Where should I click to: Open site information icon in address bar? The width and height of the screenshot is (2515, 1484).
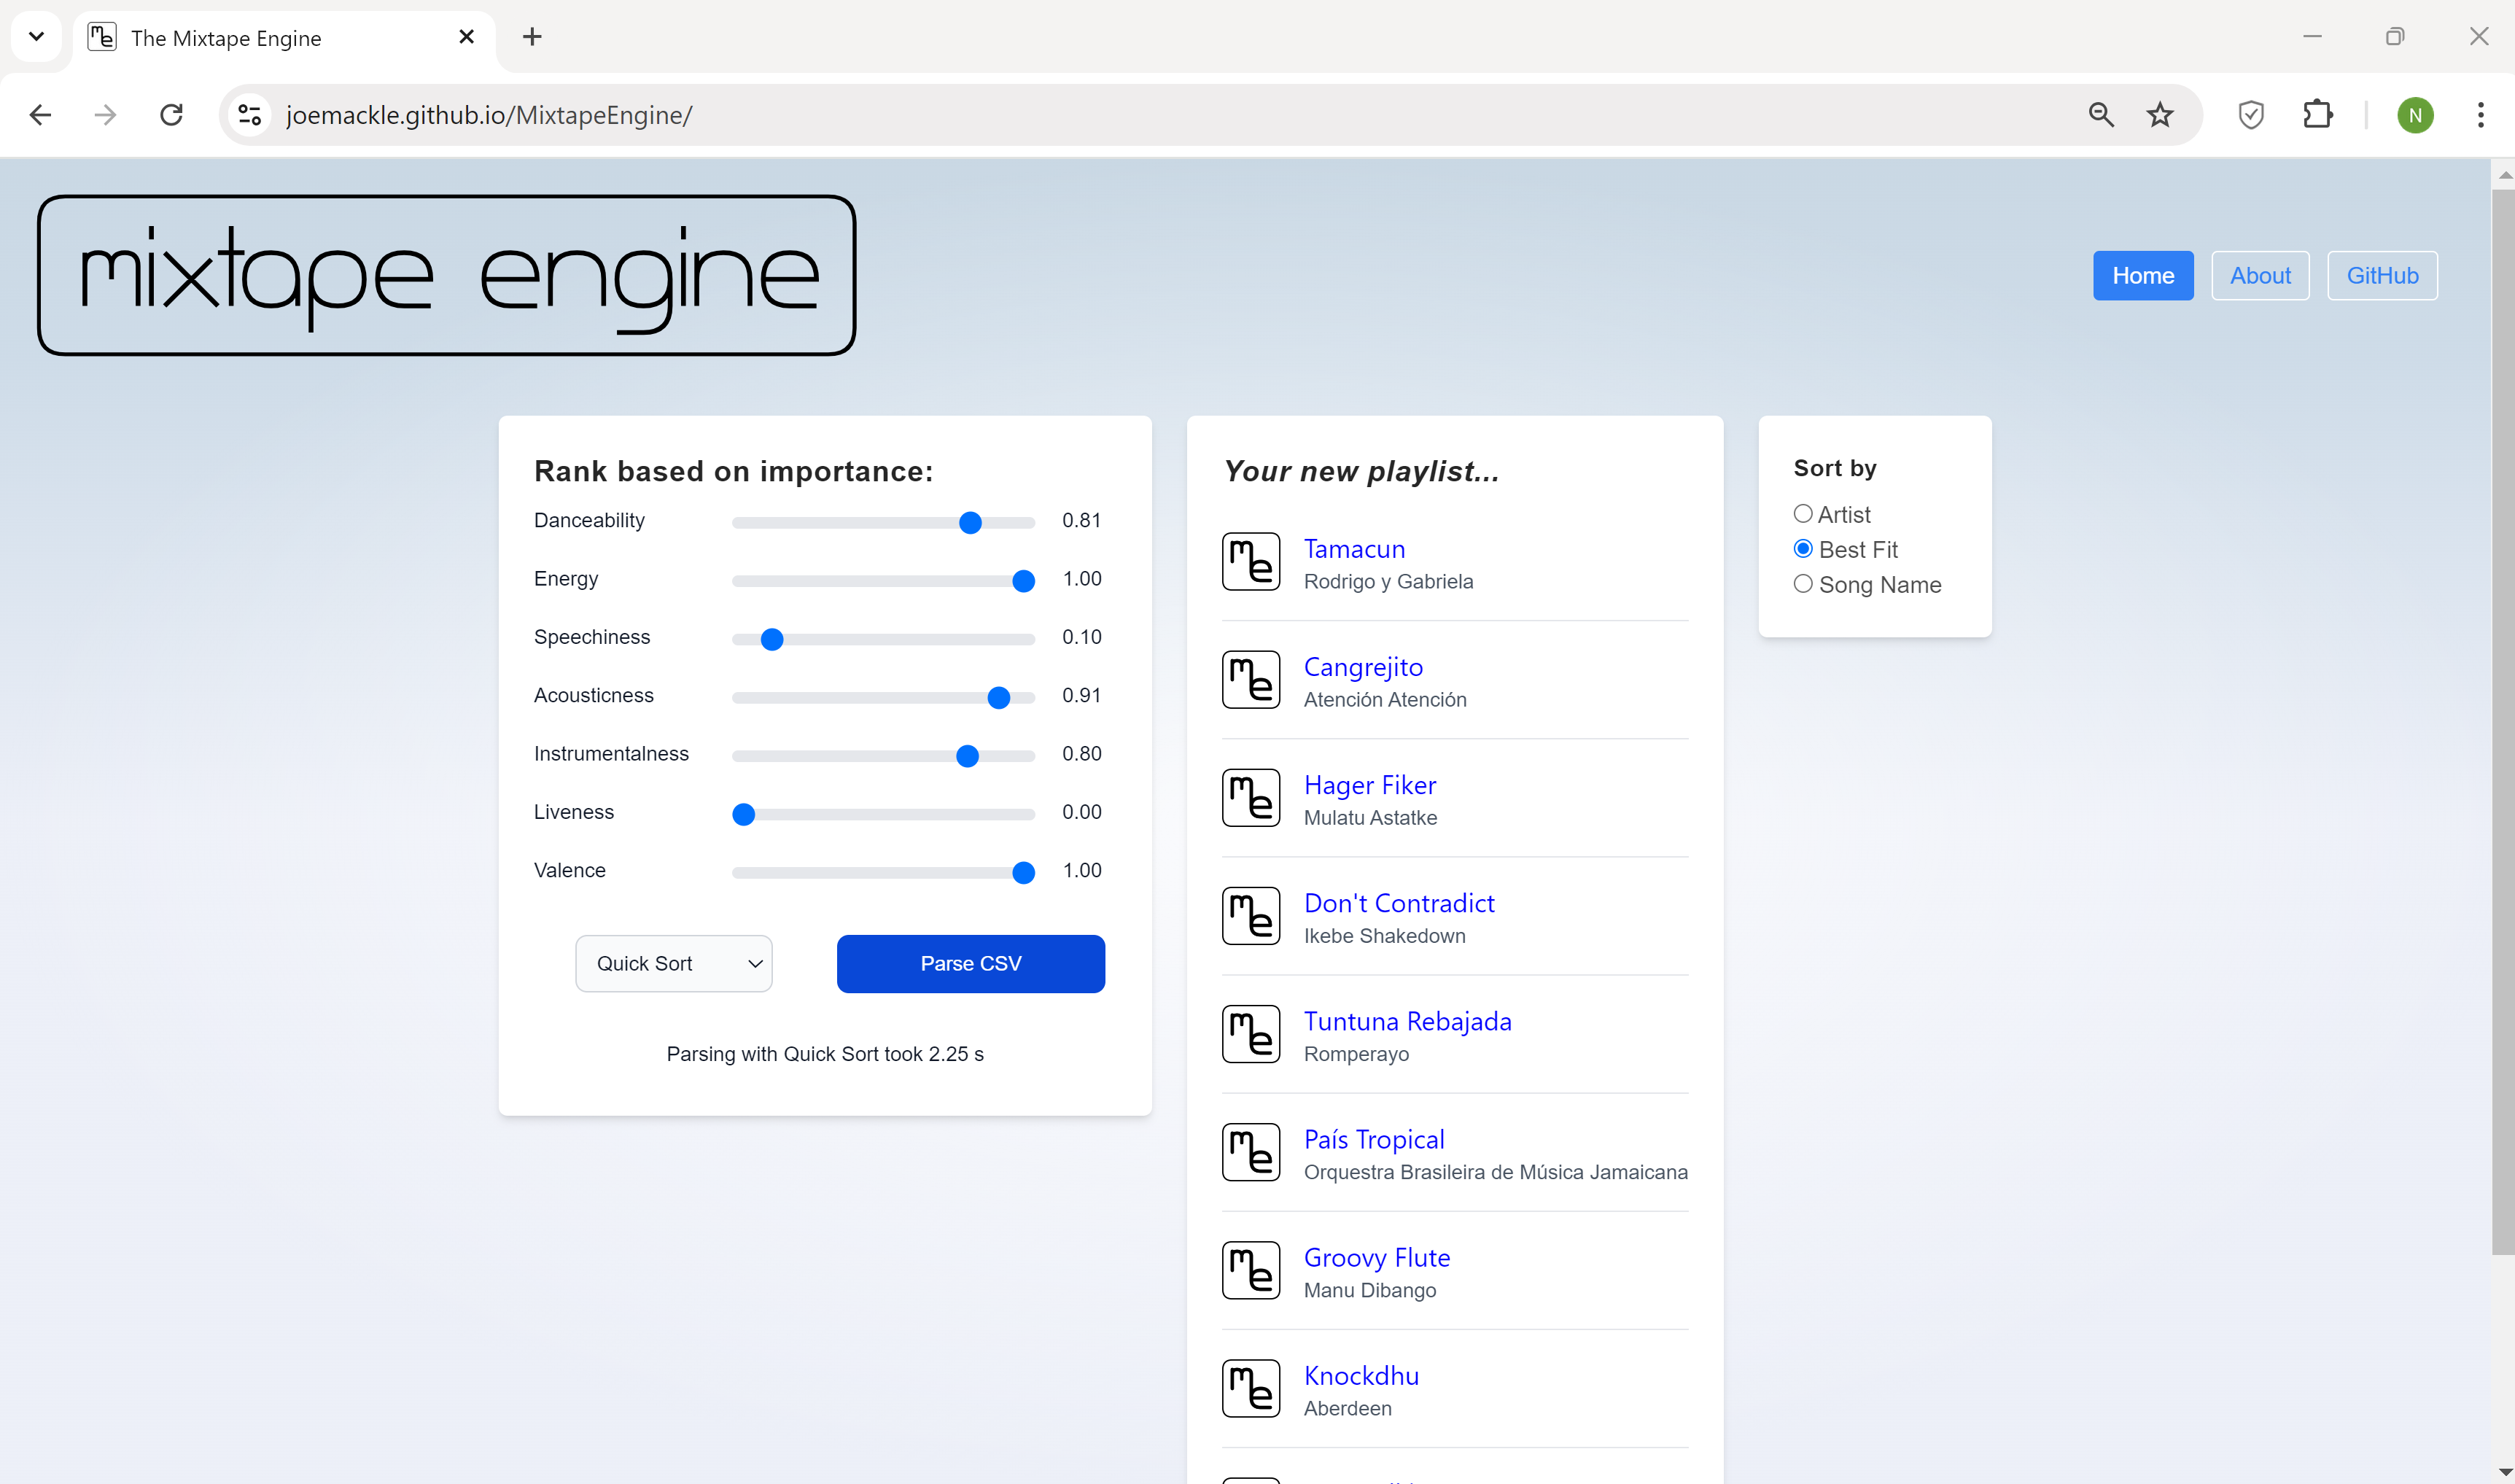[x=250, y=115]
